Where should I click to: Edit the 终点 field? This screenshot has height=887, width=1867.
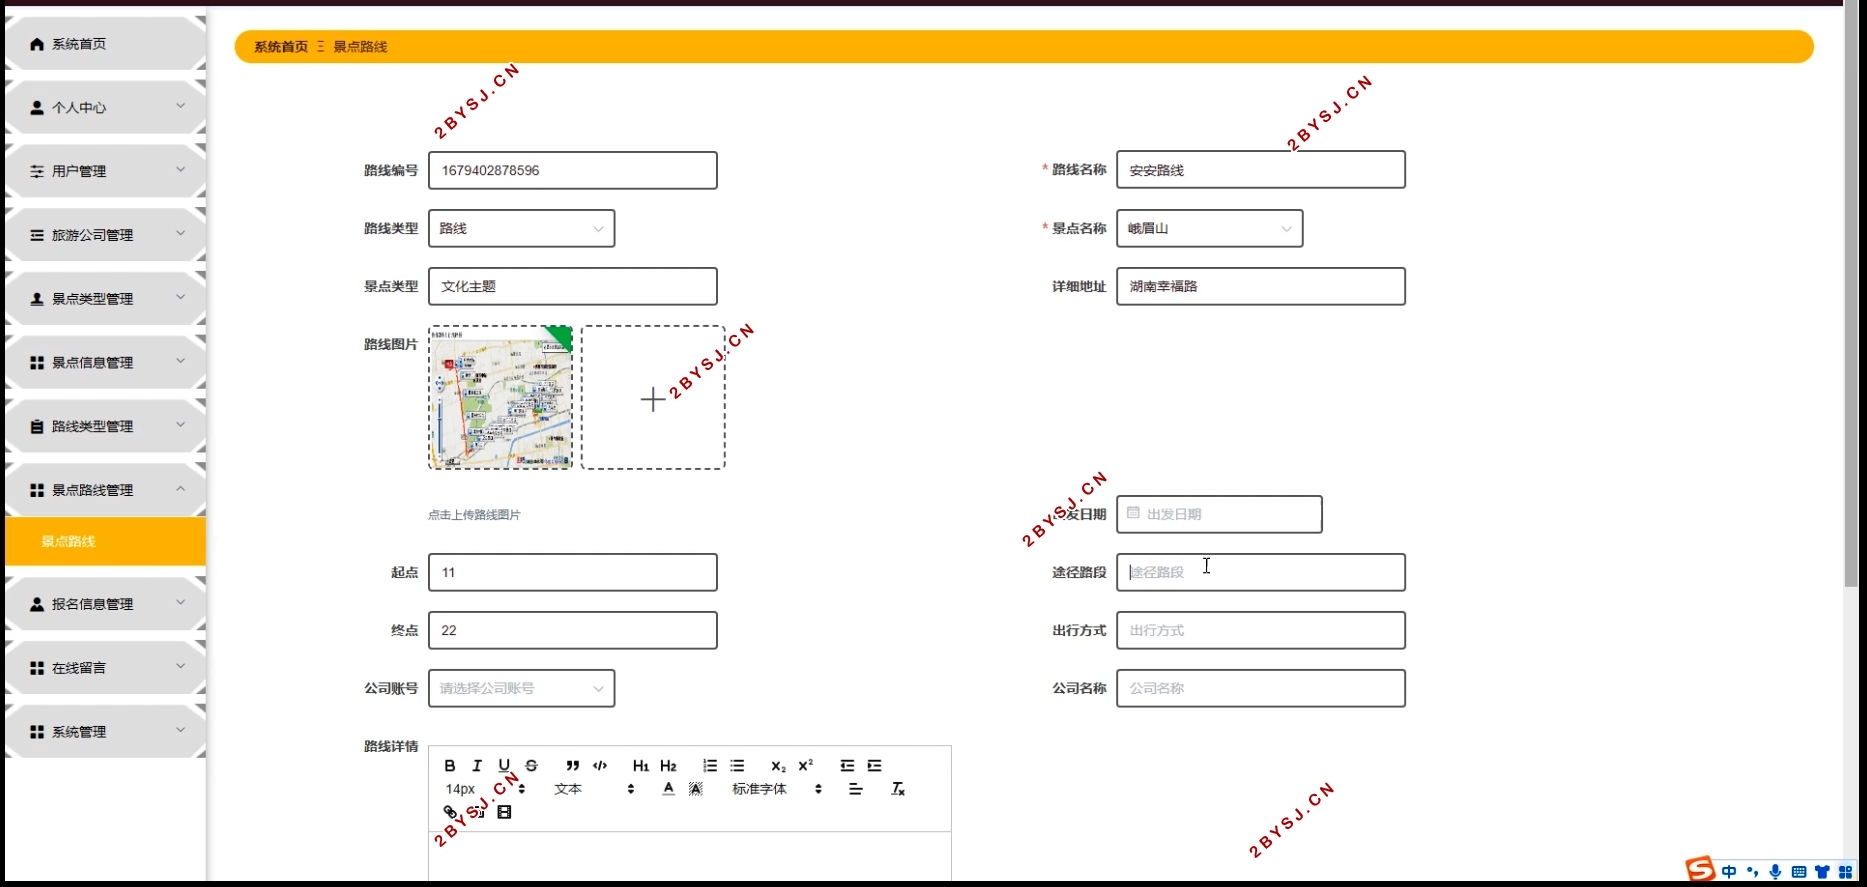point(573,630)
